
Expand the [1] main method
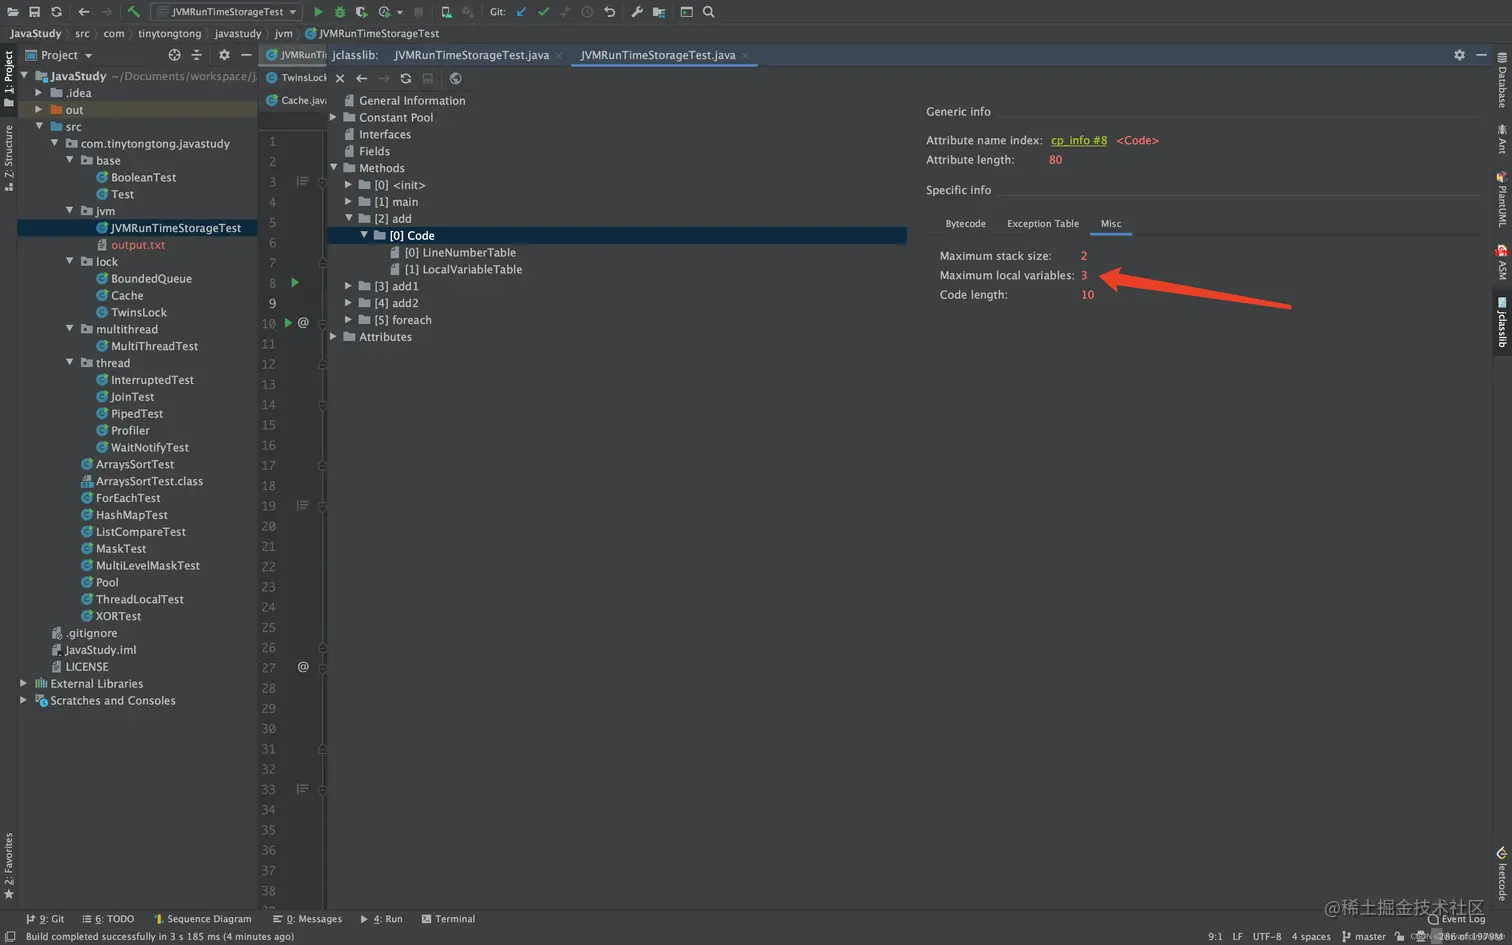click(348, 202)
